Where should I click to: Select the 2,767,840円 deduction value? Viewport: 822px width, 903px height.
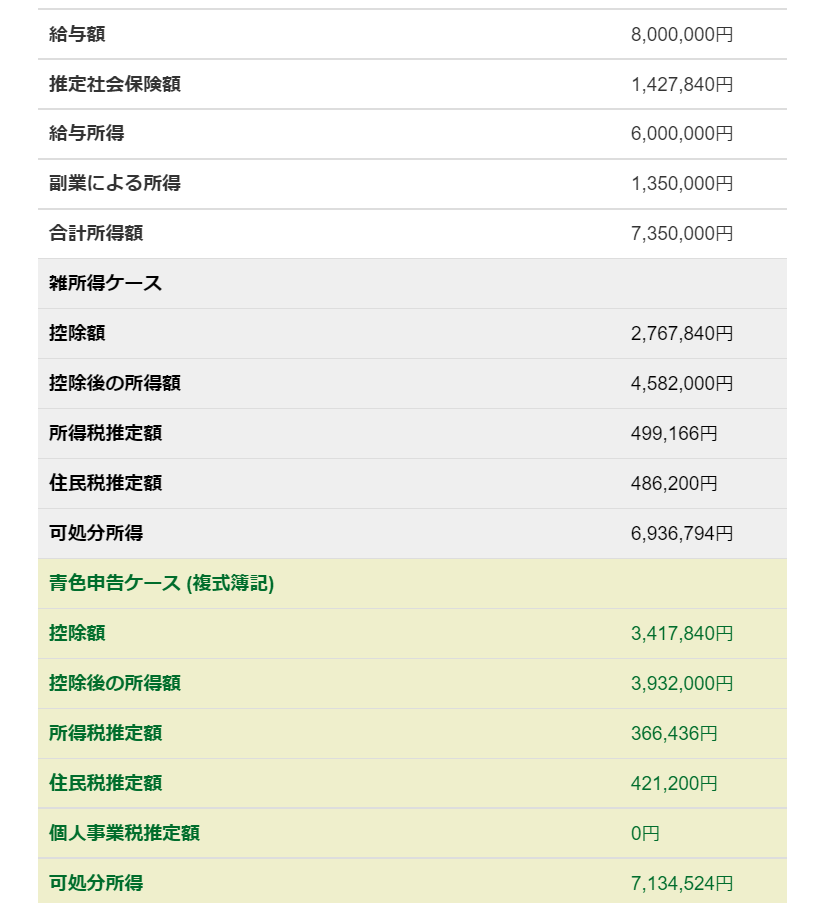[681, 334]
